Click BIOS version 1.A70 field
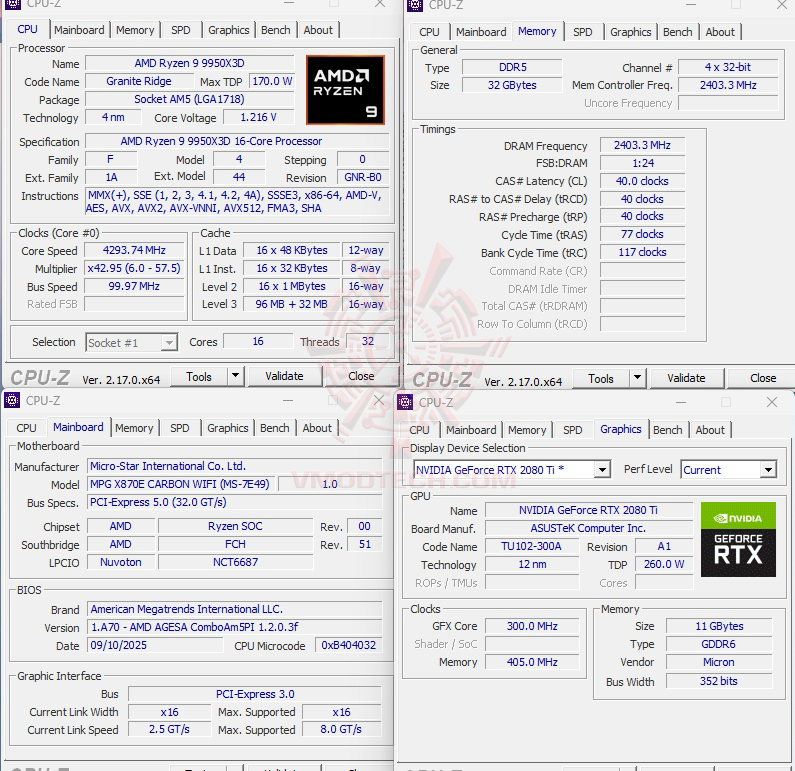Image resolution: width=795 pixels, height=771 pixels. tap(235, 627)
